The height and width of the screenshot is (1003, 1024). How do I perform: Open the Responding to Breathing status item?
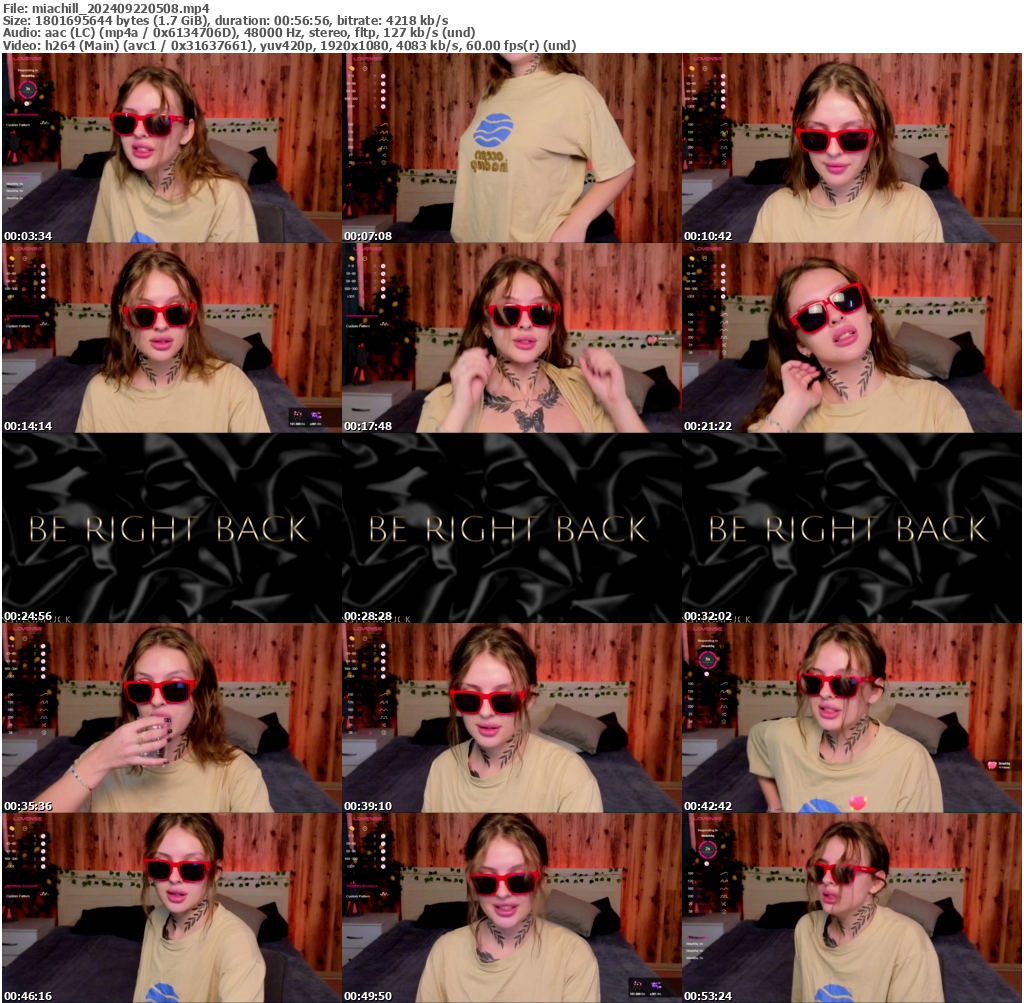(26, 72)
